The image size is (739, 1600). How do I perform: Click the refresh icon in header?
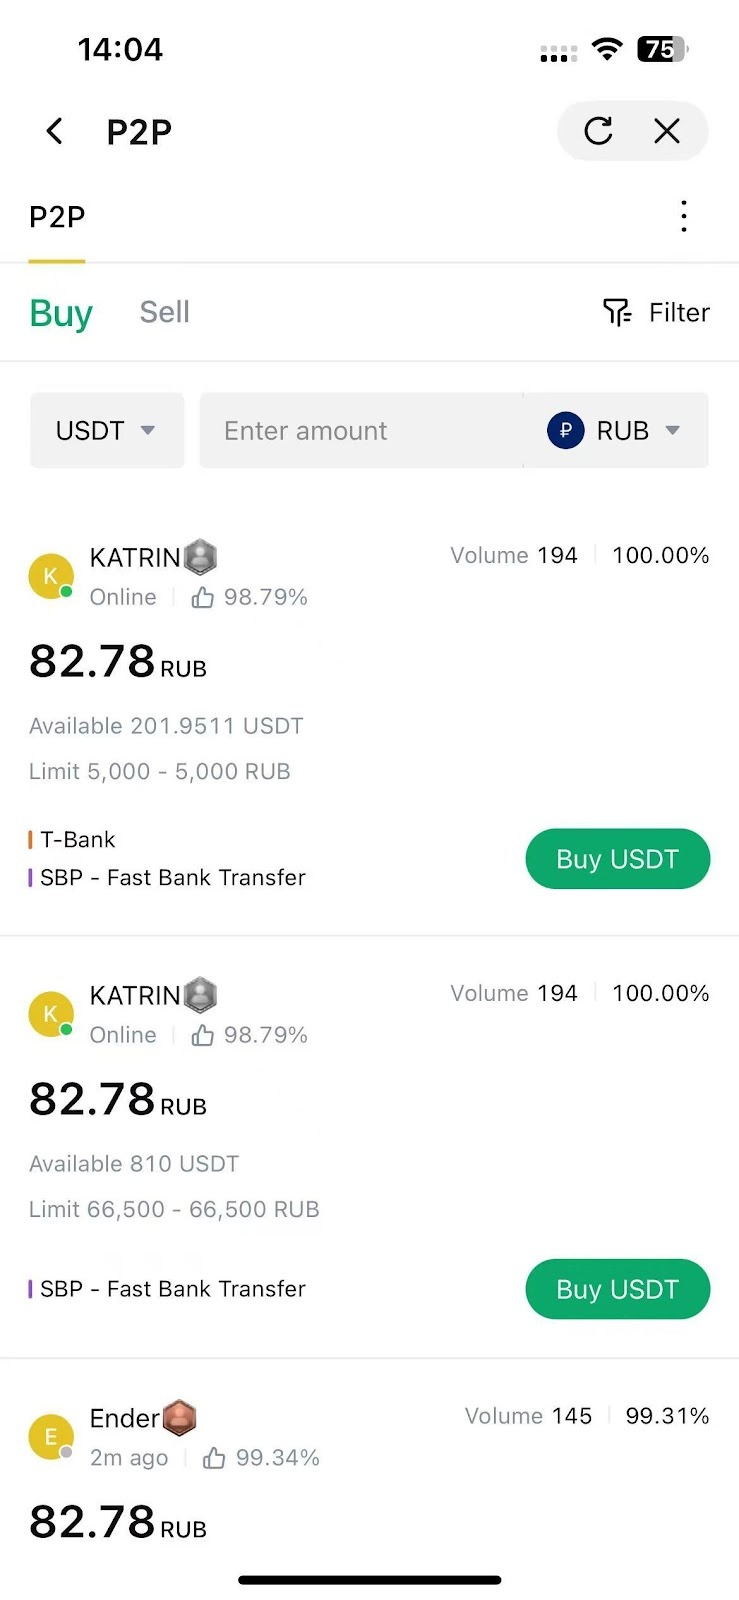pyautogui.click(x=598, y=131)
